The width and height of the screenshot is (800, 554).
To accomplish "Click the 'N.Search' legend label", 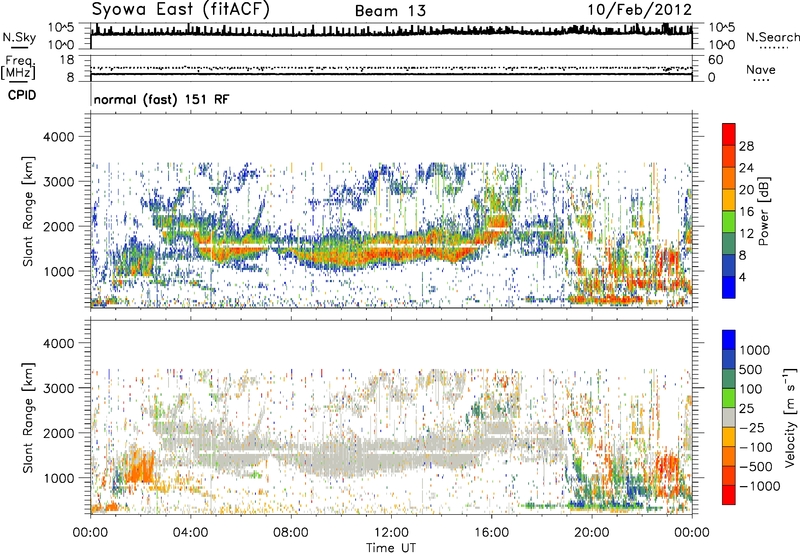I will [x=773, y=37].
